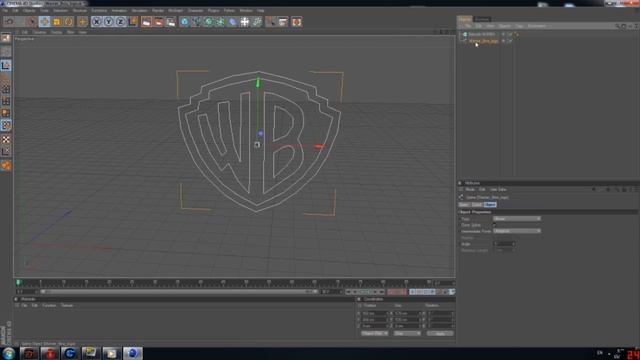The height and width of the screenshot is (360, 640).
Task: Open the Object (Rel) coordinates dropdown
Action: coord(374,333)
